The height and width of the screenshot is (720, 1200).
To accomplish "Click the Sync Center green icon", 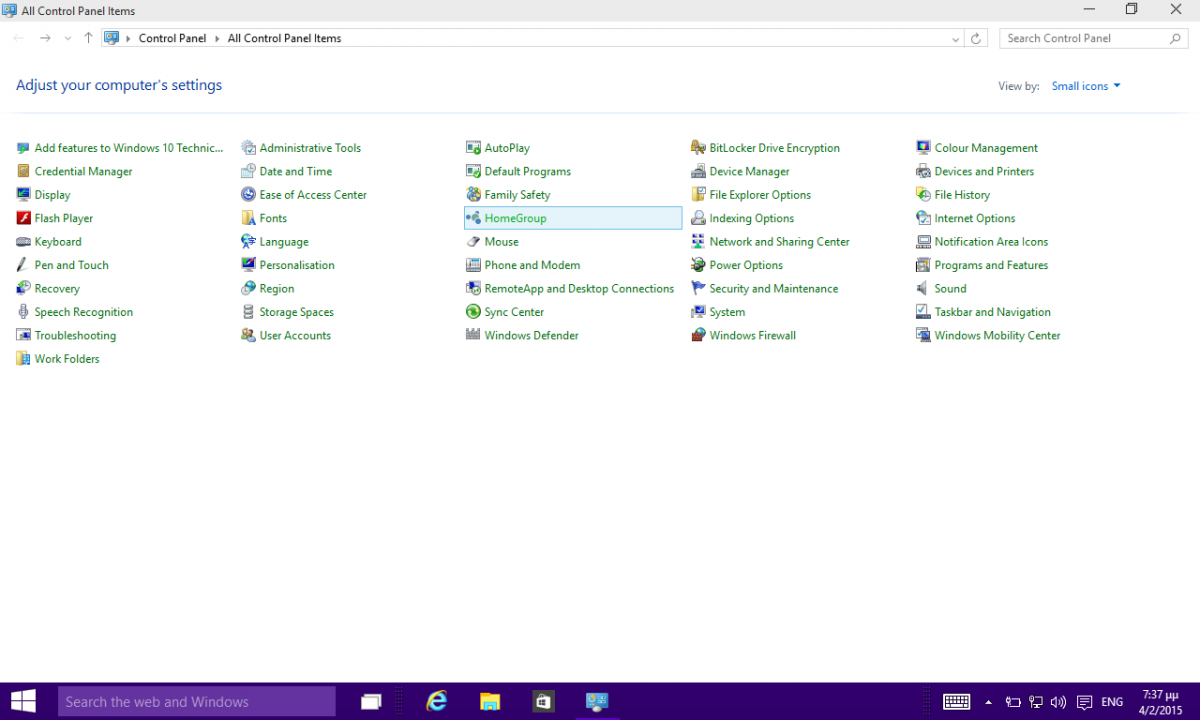I will coord(473,312).
